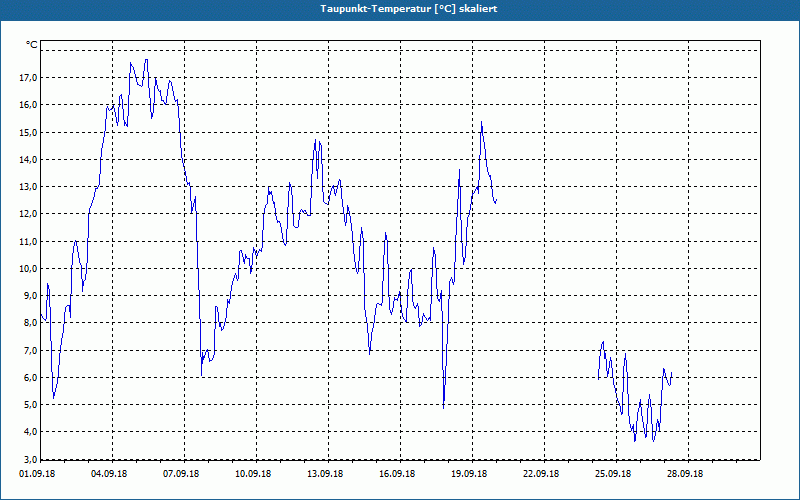Click the 10.09.18 date label
The image size is (800, 500).
tap(253, 473)
